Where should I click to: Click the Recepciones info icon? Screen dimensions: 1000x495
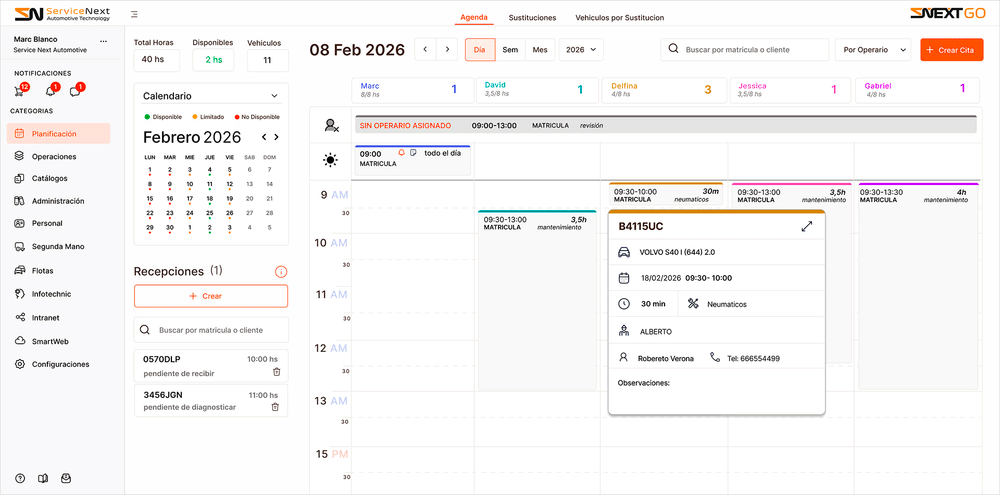click(x=281, y=272)
